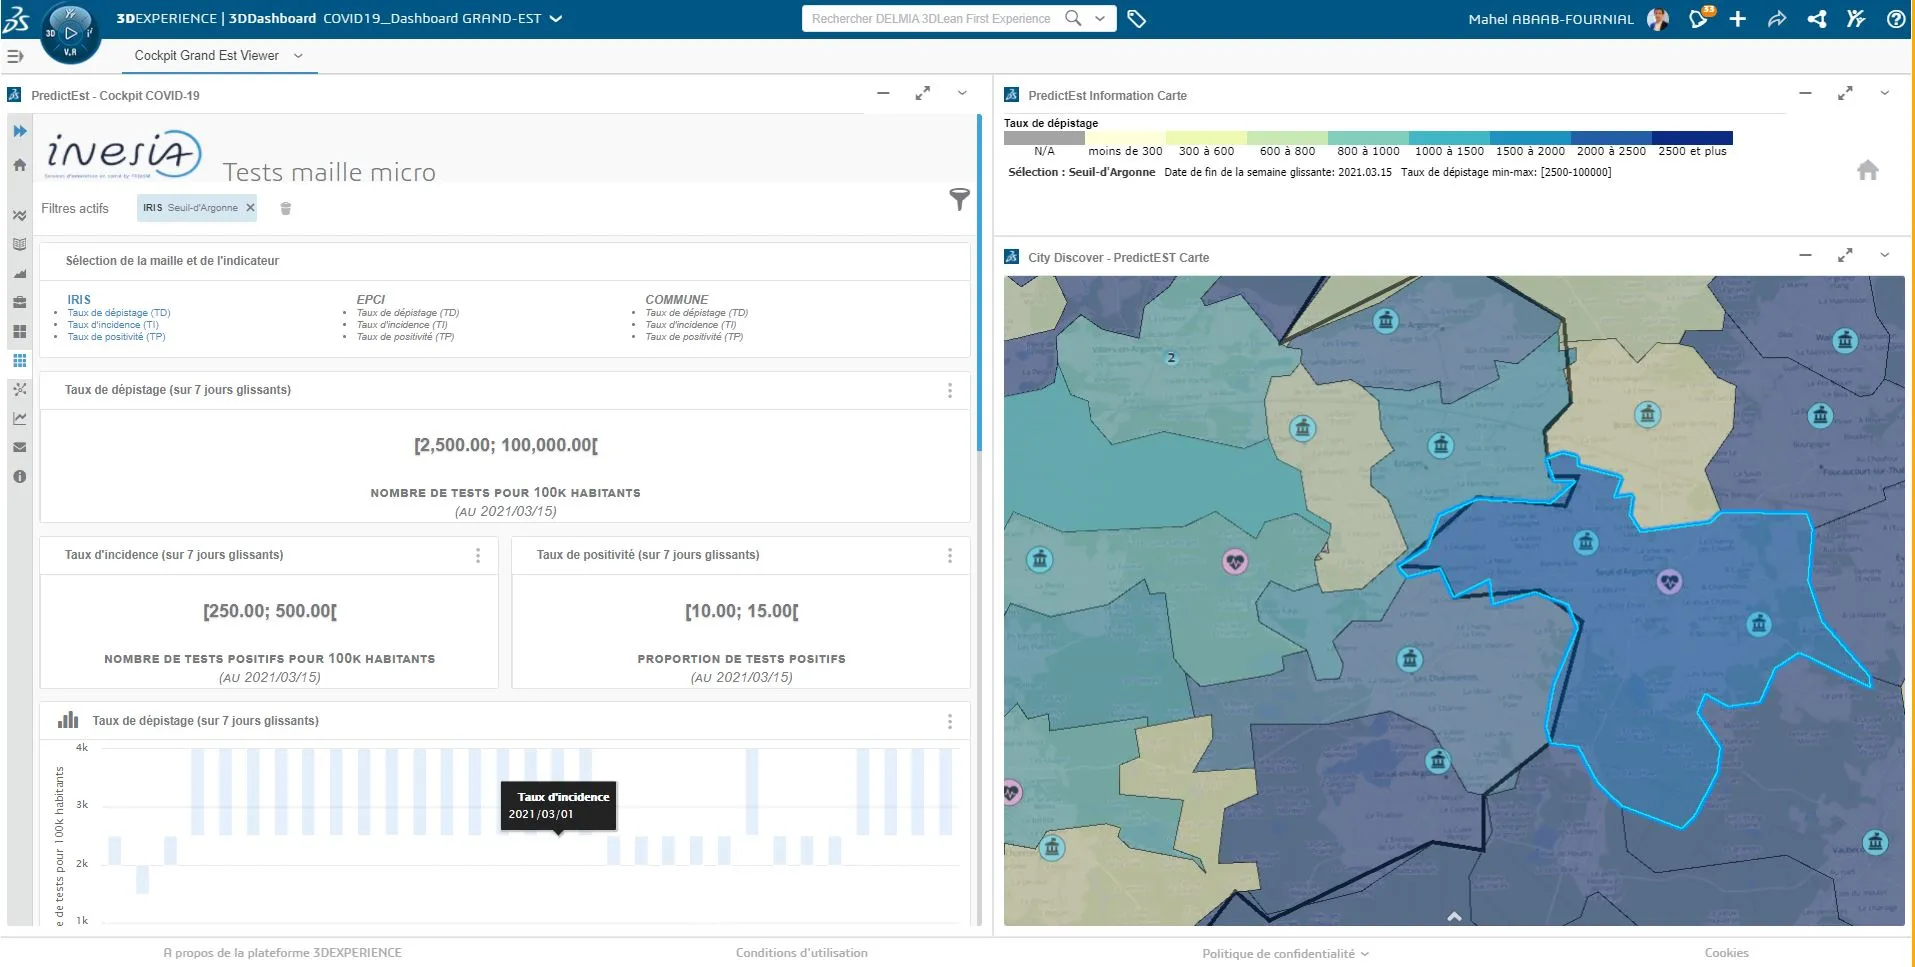Screen dimensions: 1915x967
Task: Open the City Discover map widget chevron menu
Action: coord(1884,255)
